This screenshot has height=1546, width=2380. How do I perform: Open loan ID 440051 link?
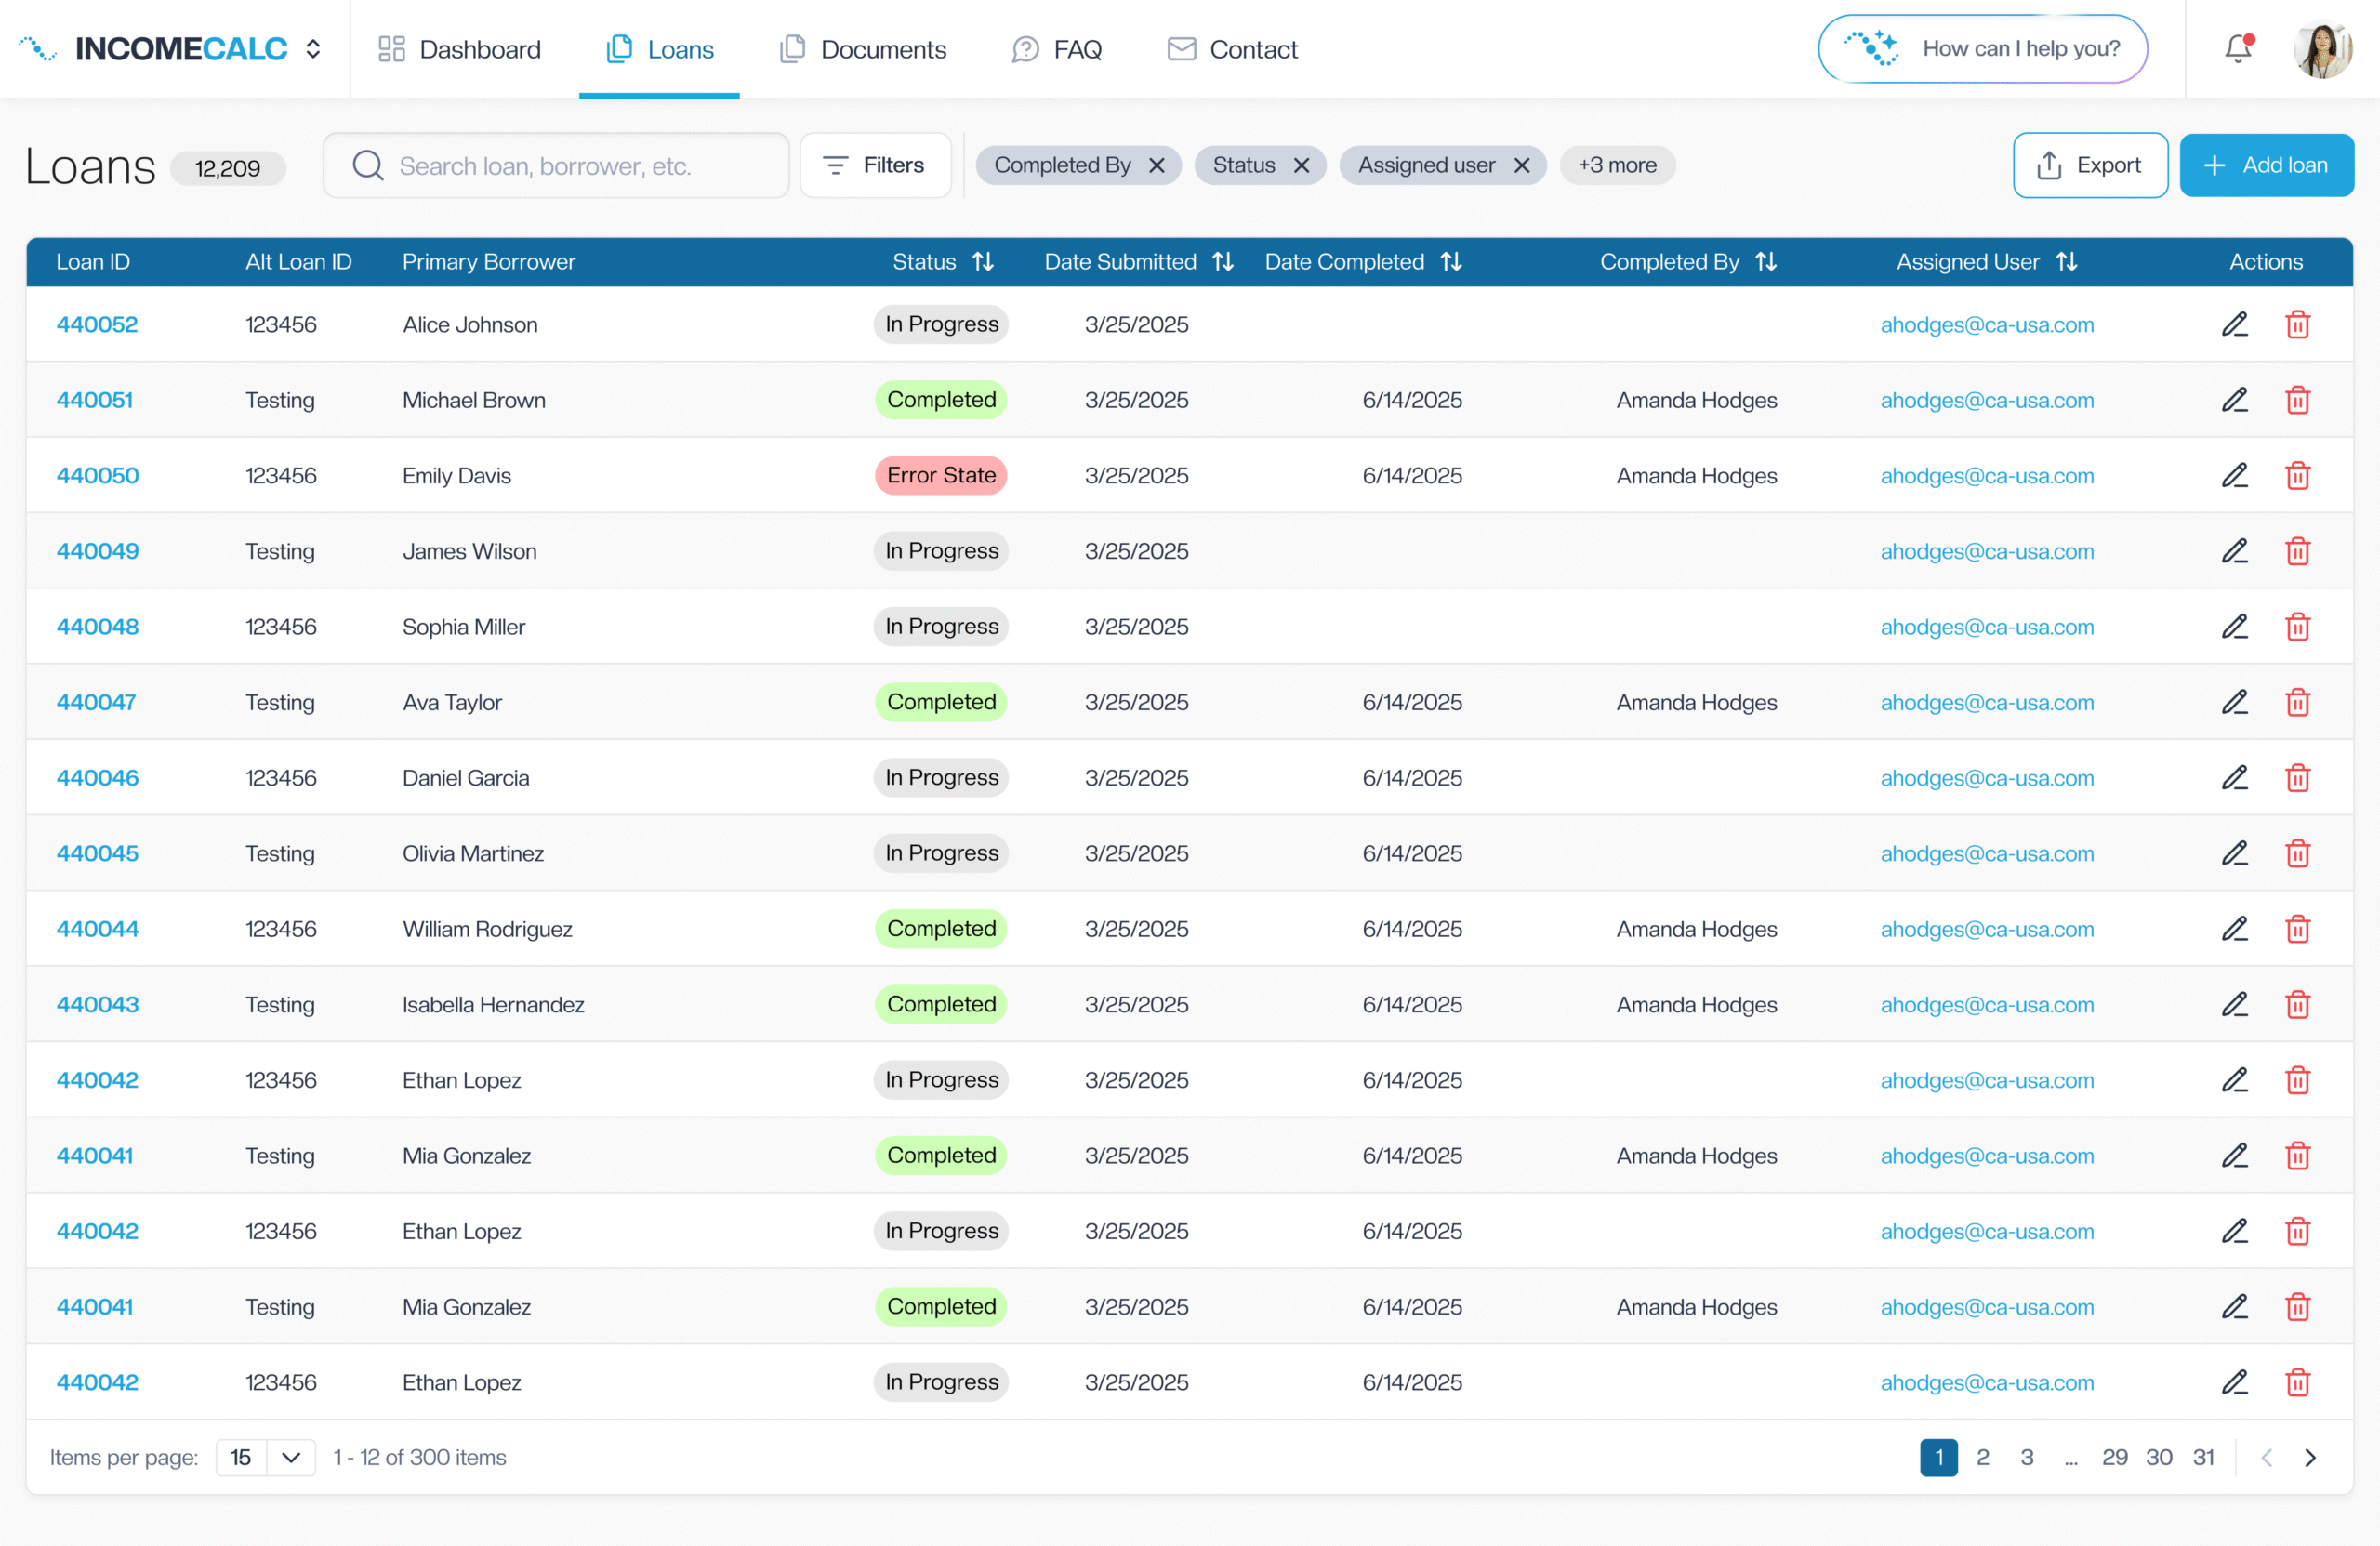click(x=94, y=400)
